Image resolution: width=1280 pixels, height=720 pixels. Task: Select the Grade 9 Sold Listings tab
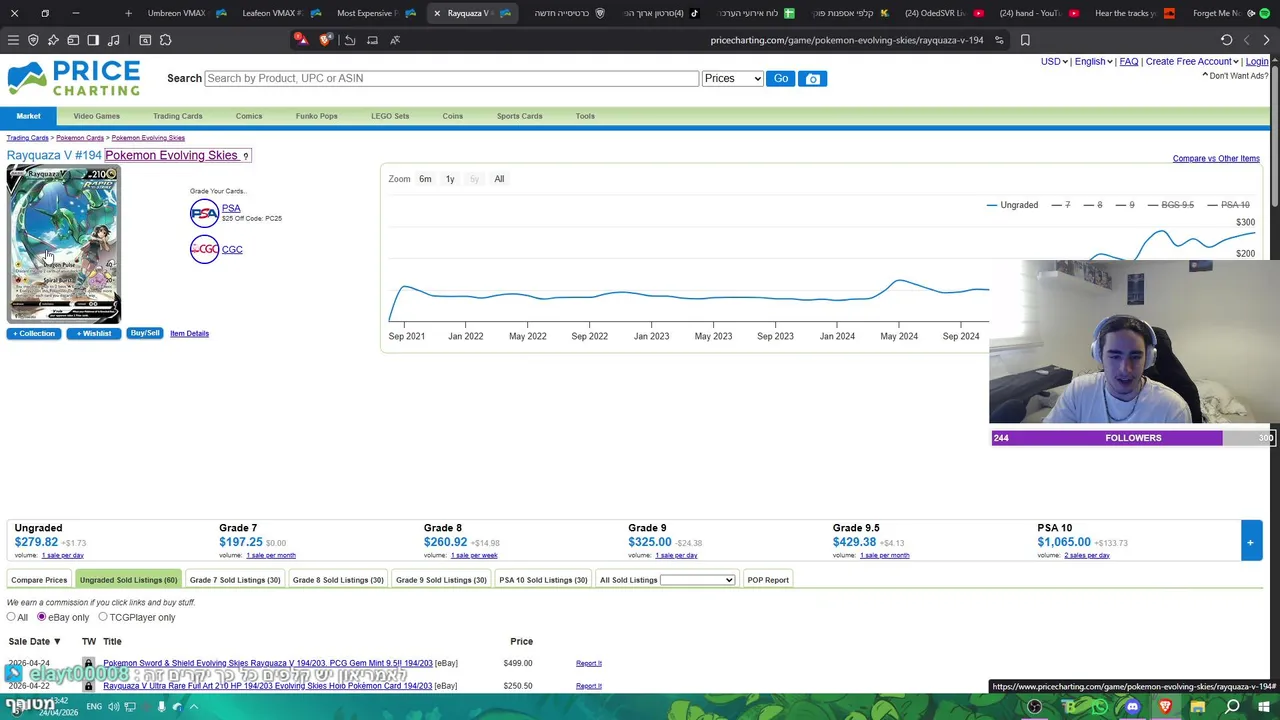tap(441, 580)
